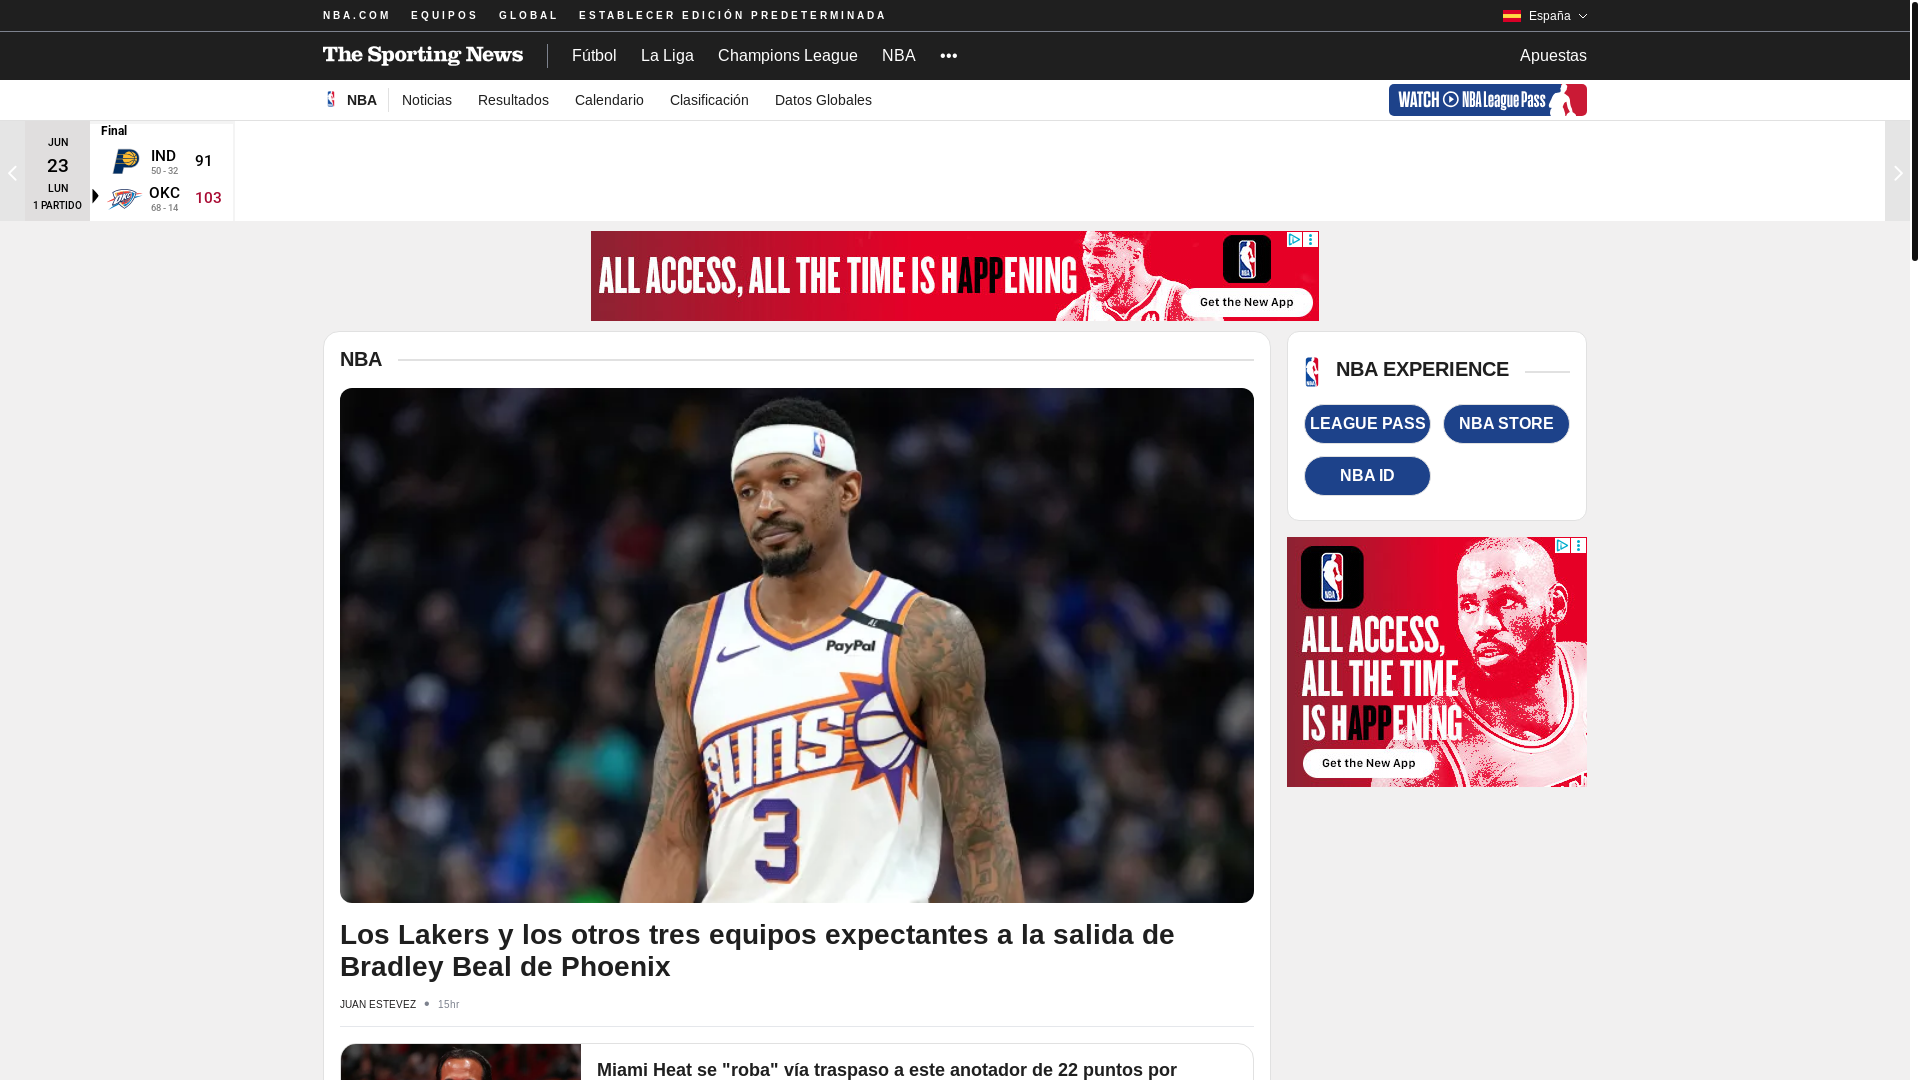Click the Indiana Pacers team logo
This screenshot has width=1920, height=1080.
(126, 161)
